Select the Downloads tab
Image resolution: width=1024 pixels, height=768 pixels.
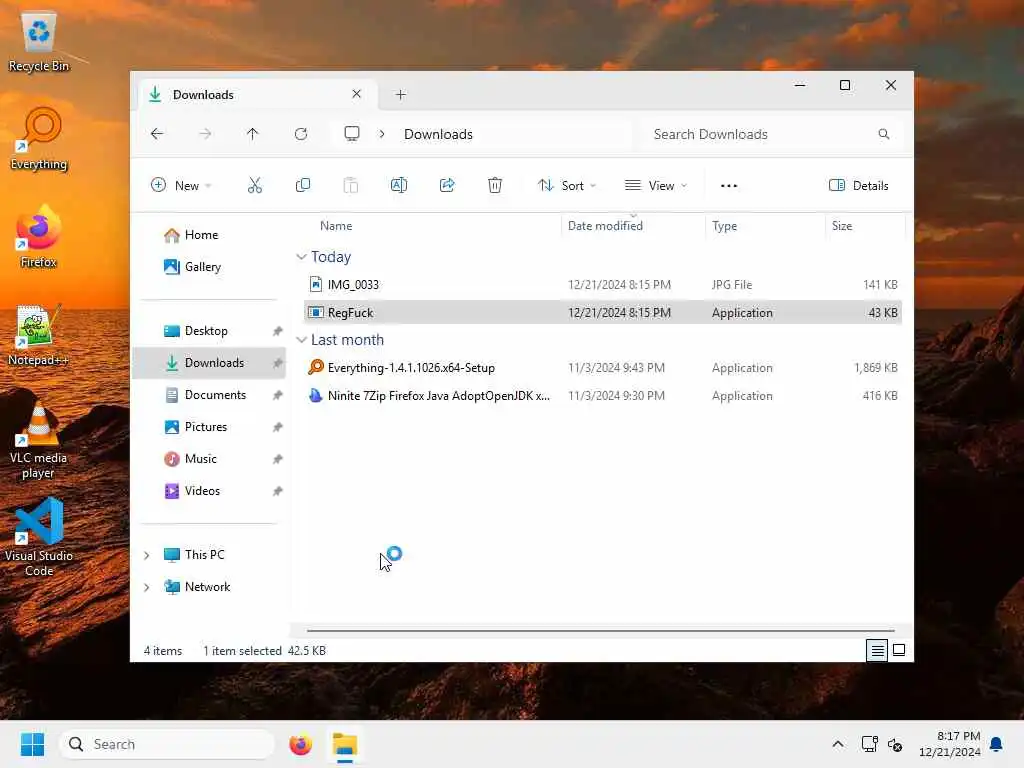258,95
